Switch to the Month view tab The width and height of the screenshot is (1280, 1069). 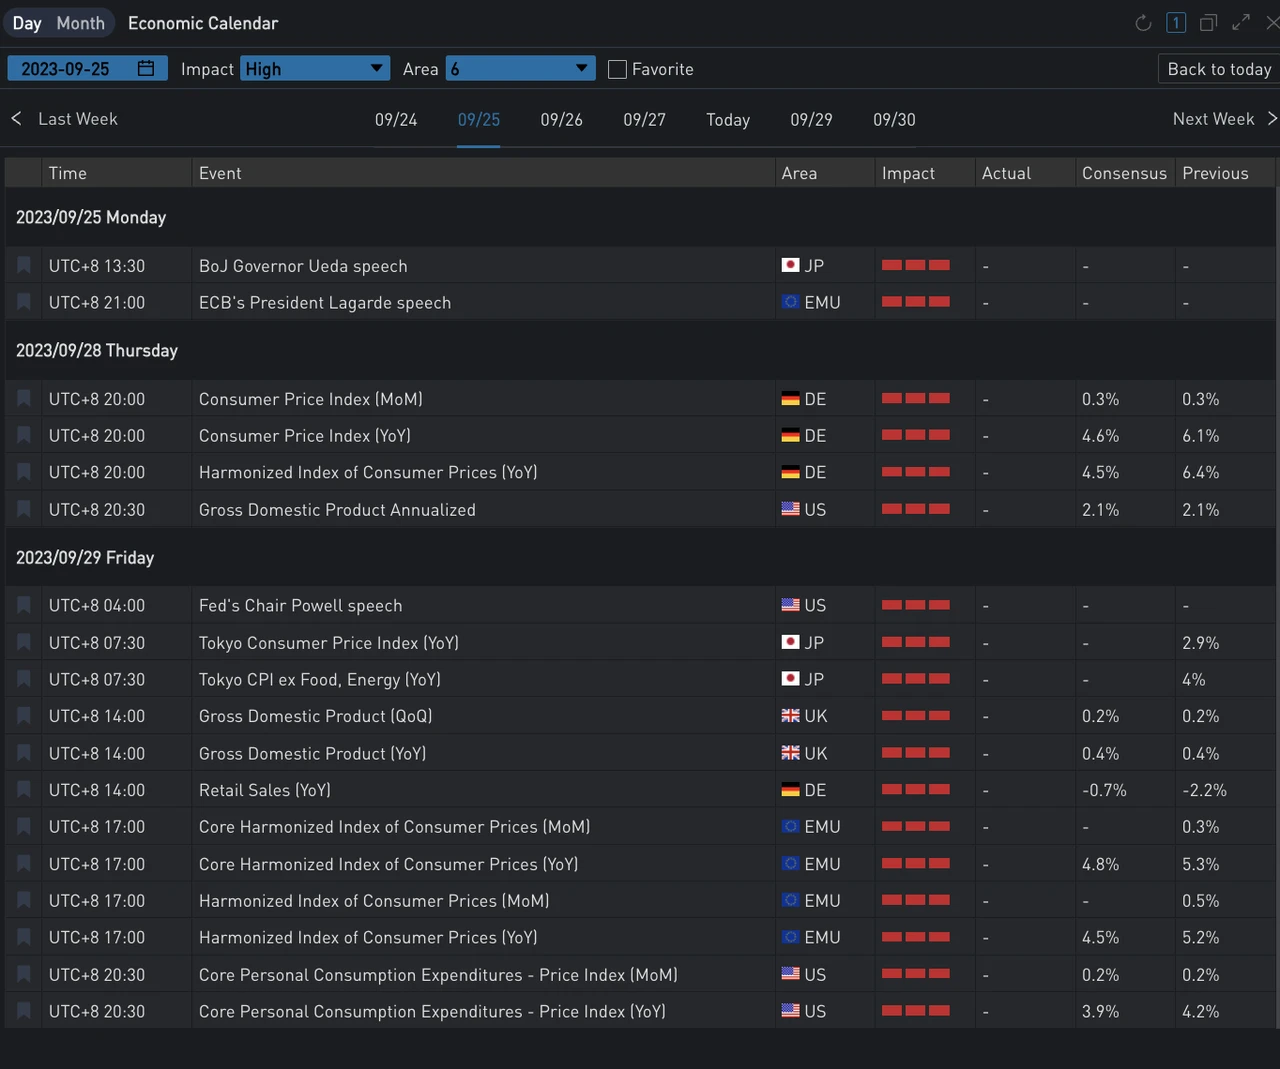click(80, 23)
